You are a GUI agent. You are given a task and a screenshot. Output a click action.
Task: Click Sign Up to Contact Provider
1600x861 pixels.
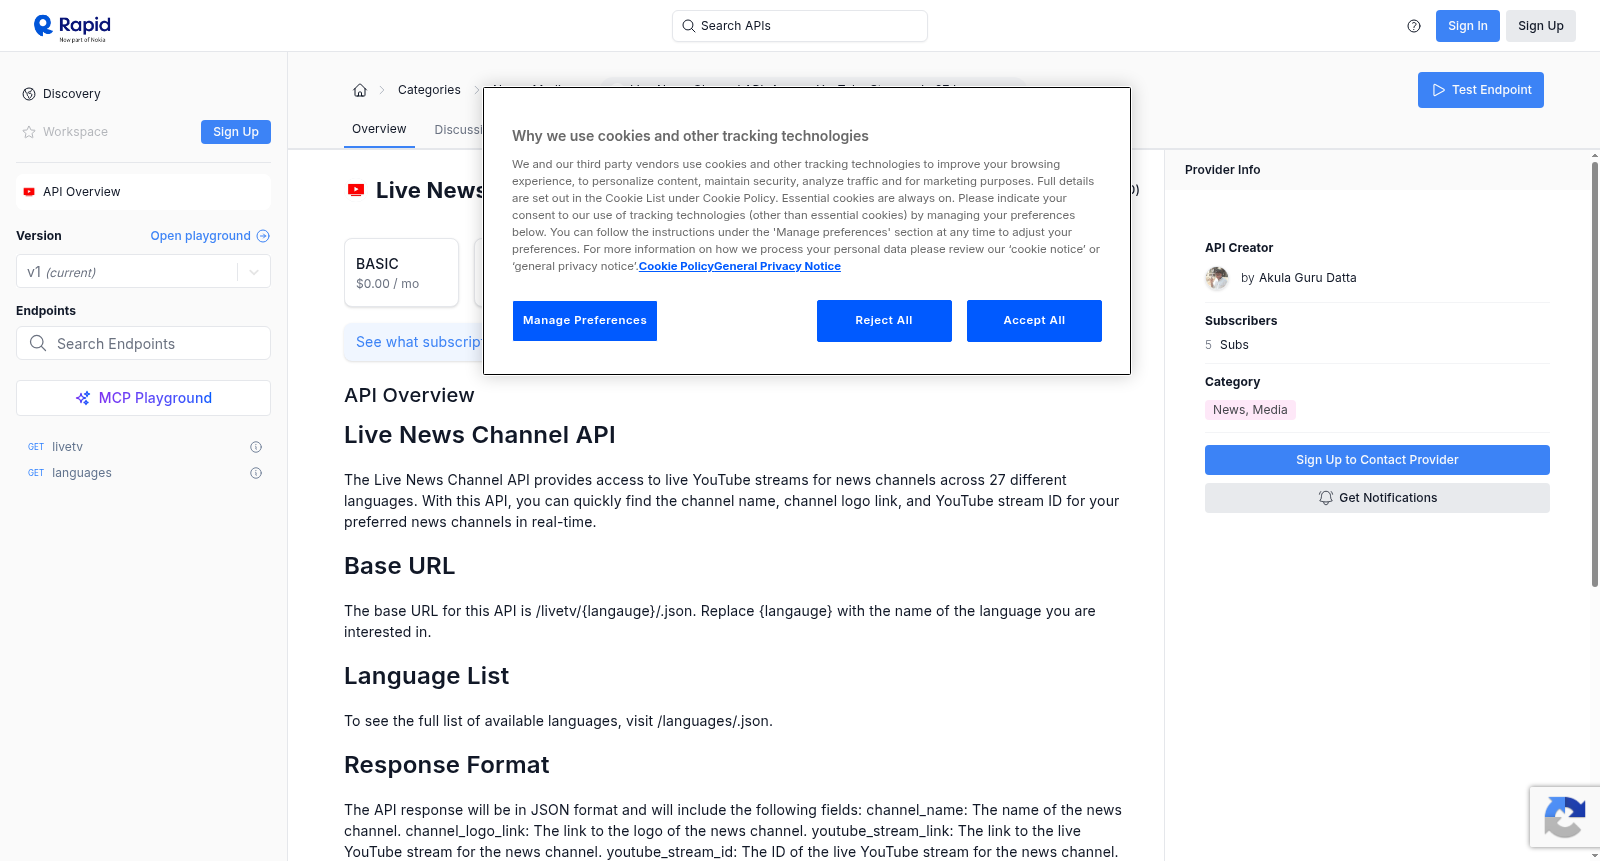click(1377, 460)
